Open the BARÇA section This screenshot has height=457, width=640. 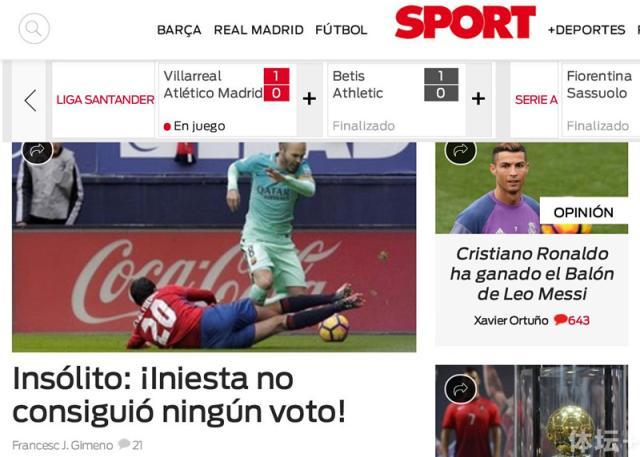[x=179, y=30]
